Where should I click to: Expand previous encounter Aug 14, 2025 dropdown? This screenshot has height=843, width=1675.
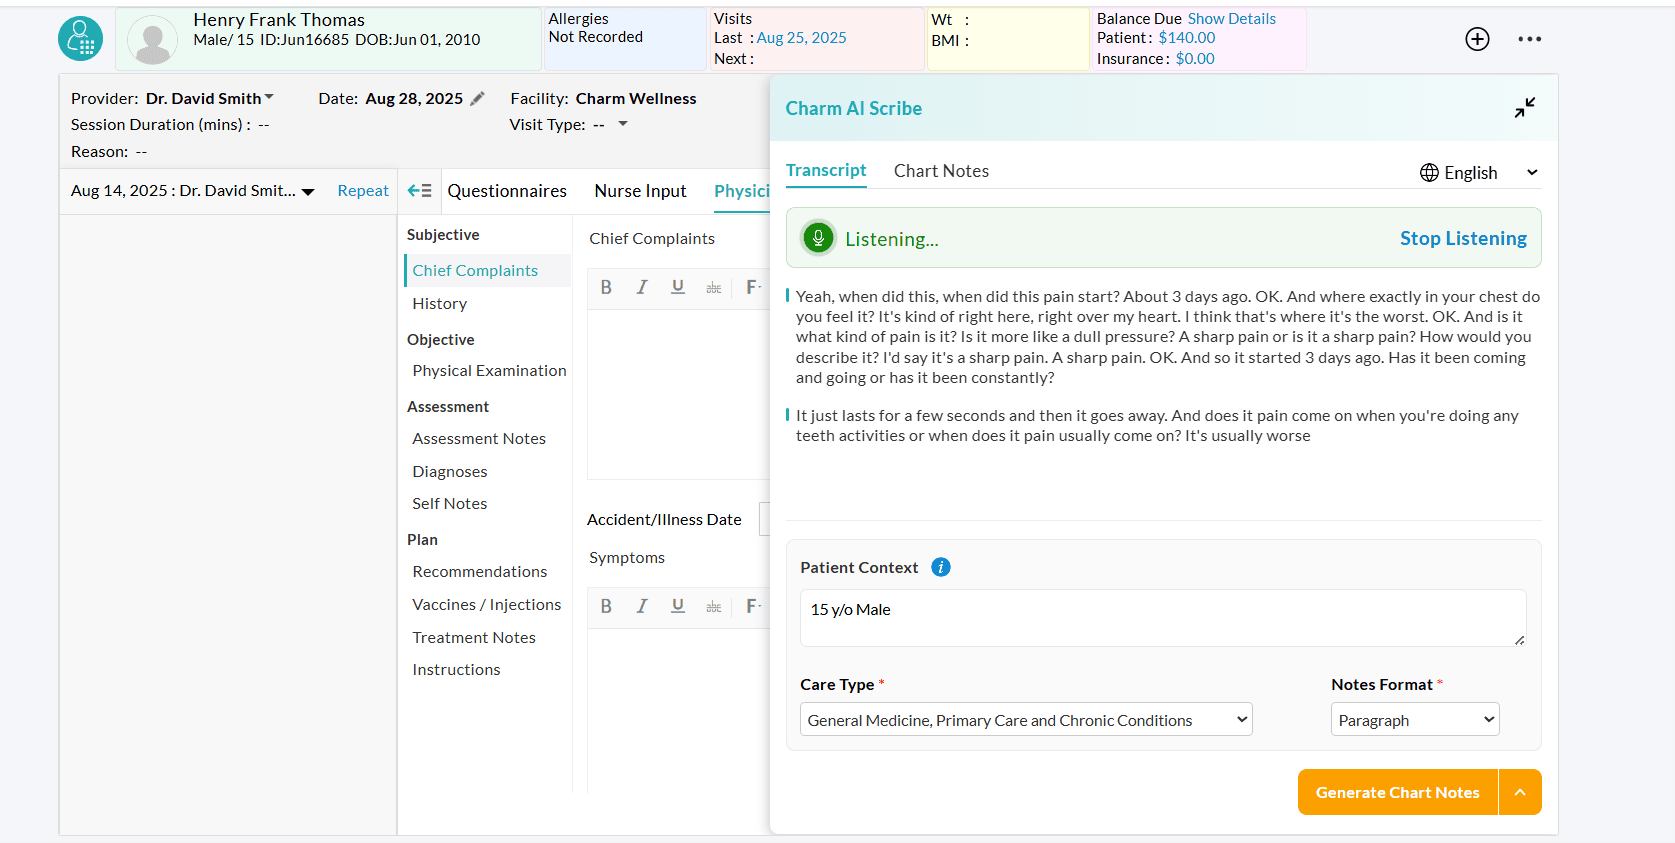(308, 191)
